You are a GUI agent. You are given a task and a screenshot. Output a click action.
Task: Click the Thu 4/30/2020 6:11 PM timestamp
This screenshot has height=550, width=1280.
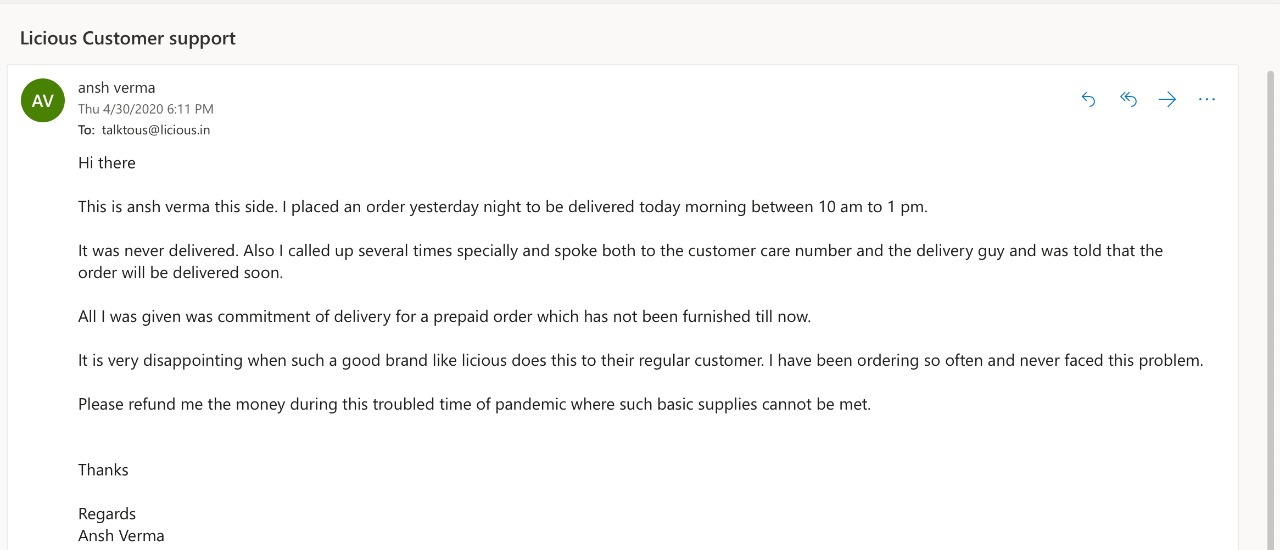pos(146,109)
